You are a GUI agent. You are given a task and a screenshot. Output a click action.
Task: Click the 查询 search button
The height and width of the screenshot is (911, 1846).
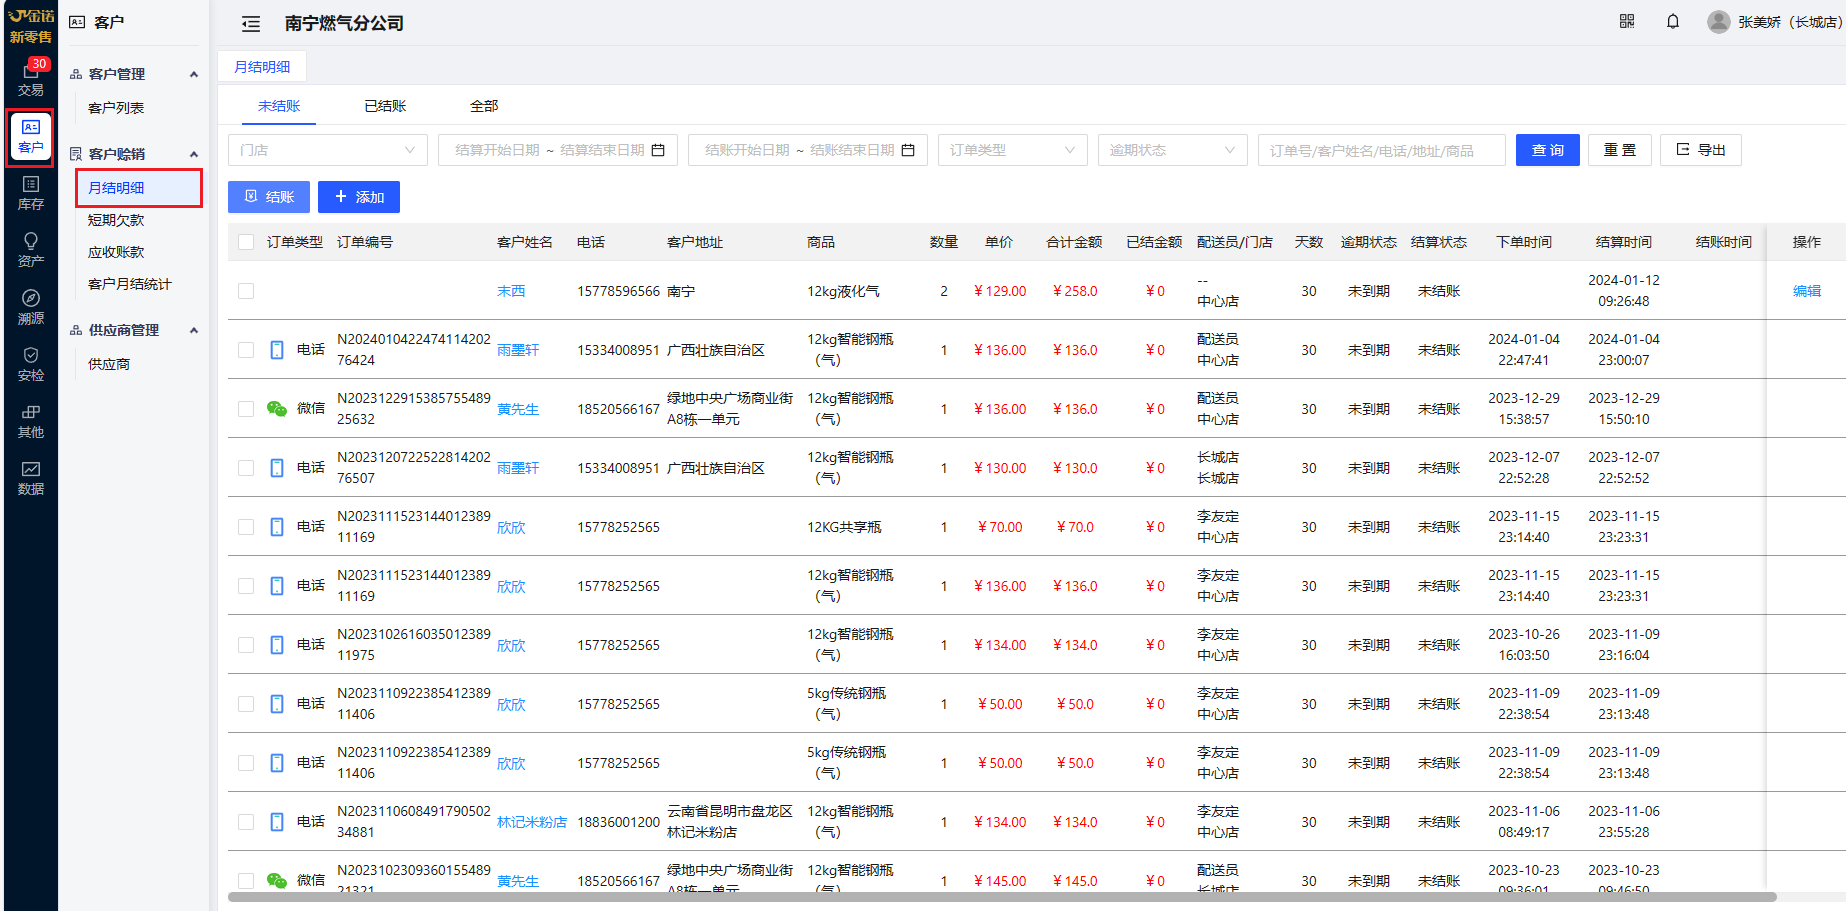click(x=1548, y=150)
